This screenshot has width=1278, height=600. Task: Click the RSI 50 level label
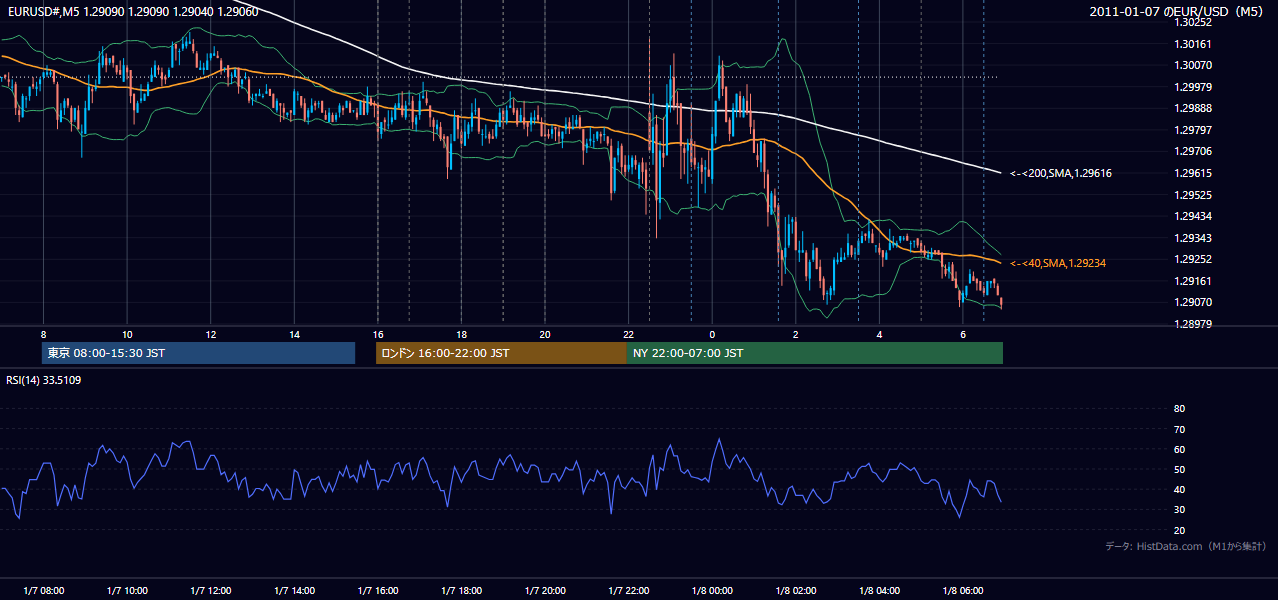coord(1179,469)
